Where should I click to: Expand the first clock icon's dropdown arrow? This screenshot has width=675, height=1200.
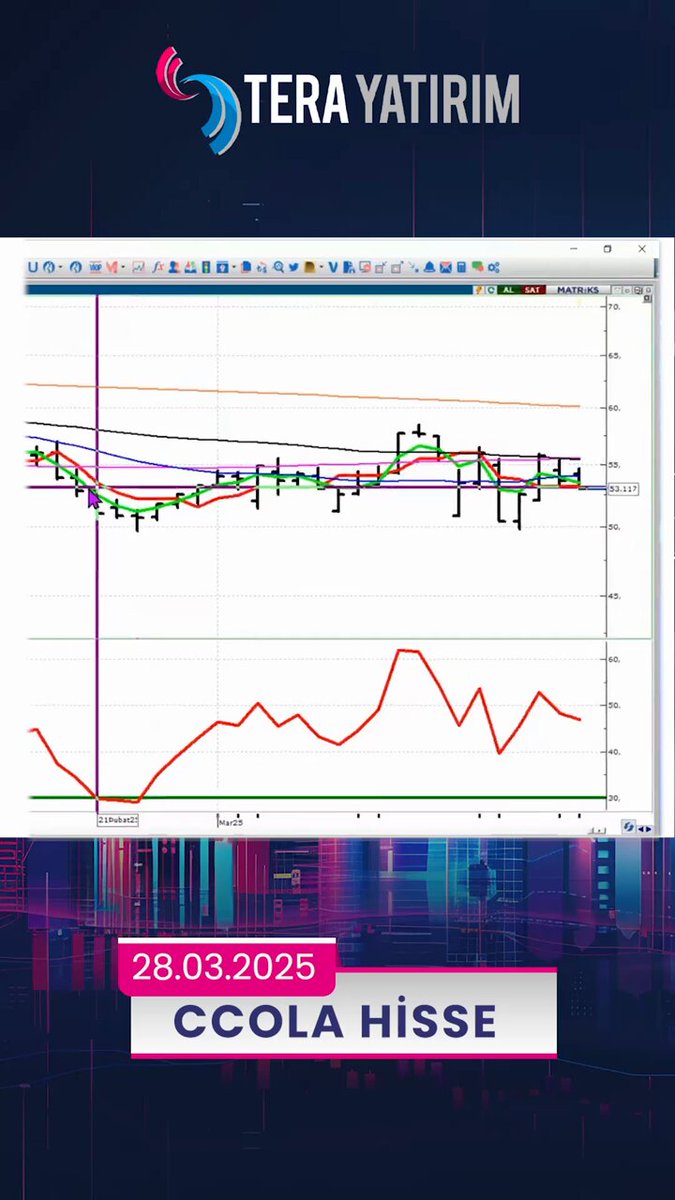[x=59, y=267]
